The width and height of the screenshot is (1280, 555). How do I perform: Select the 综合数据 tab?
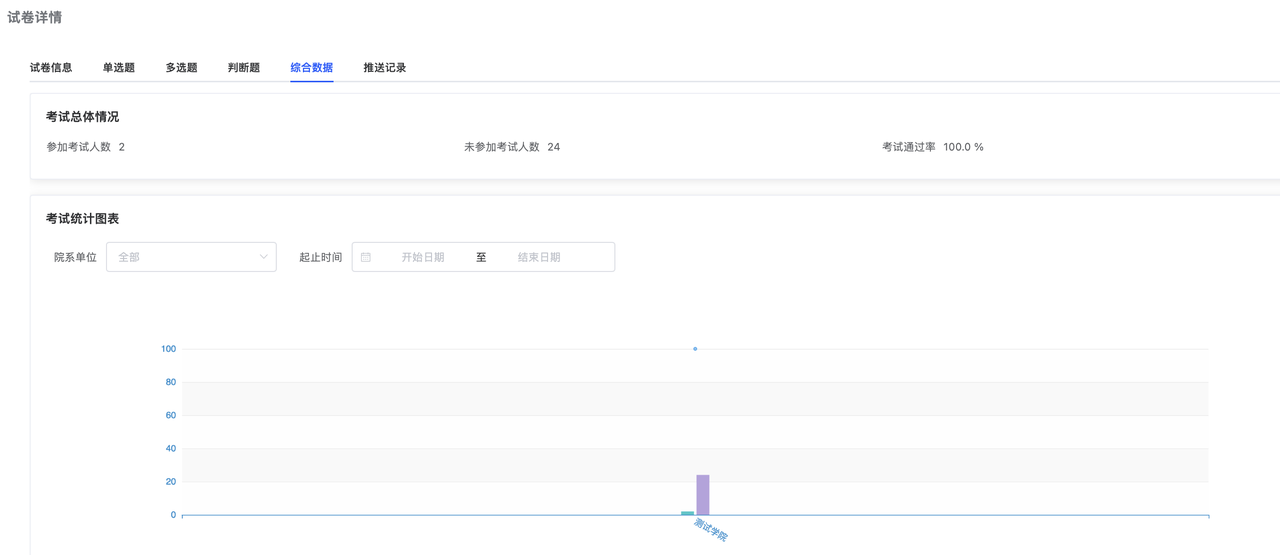[x=311, y=68]
